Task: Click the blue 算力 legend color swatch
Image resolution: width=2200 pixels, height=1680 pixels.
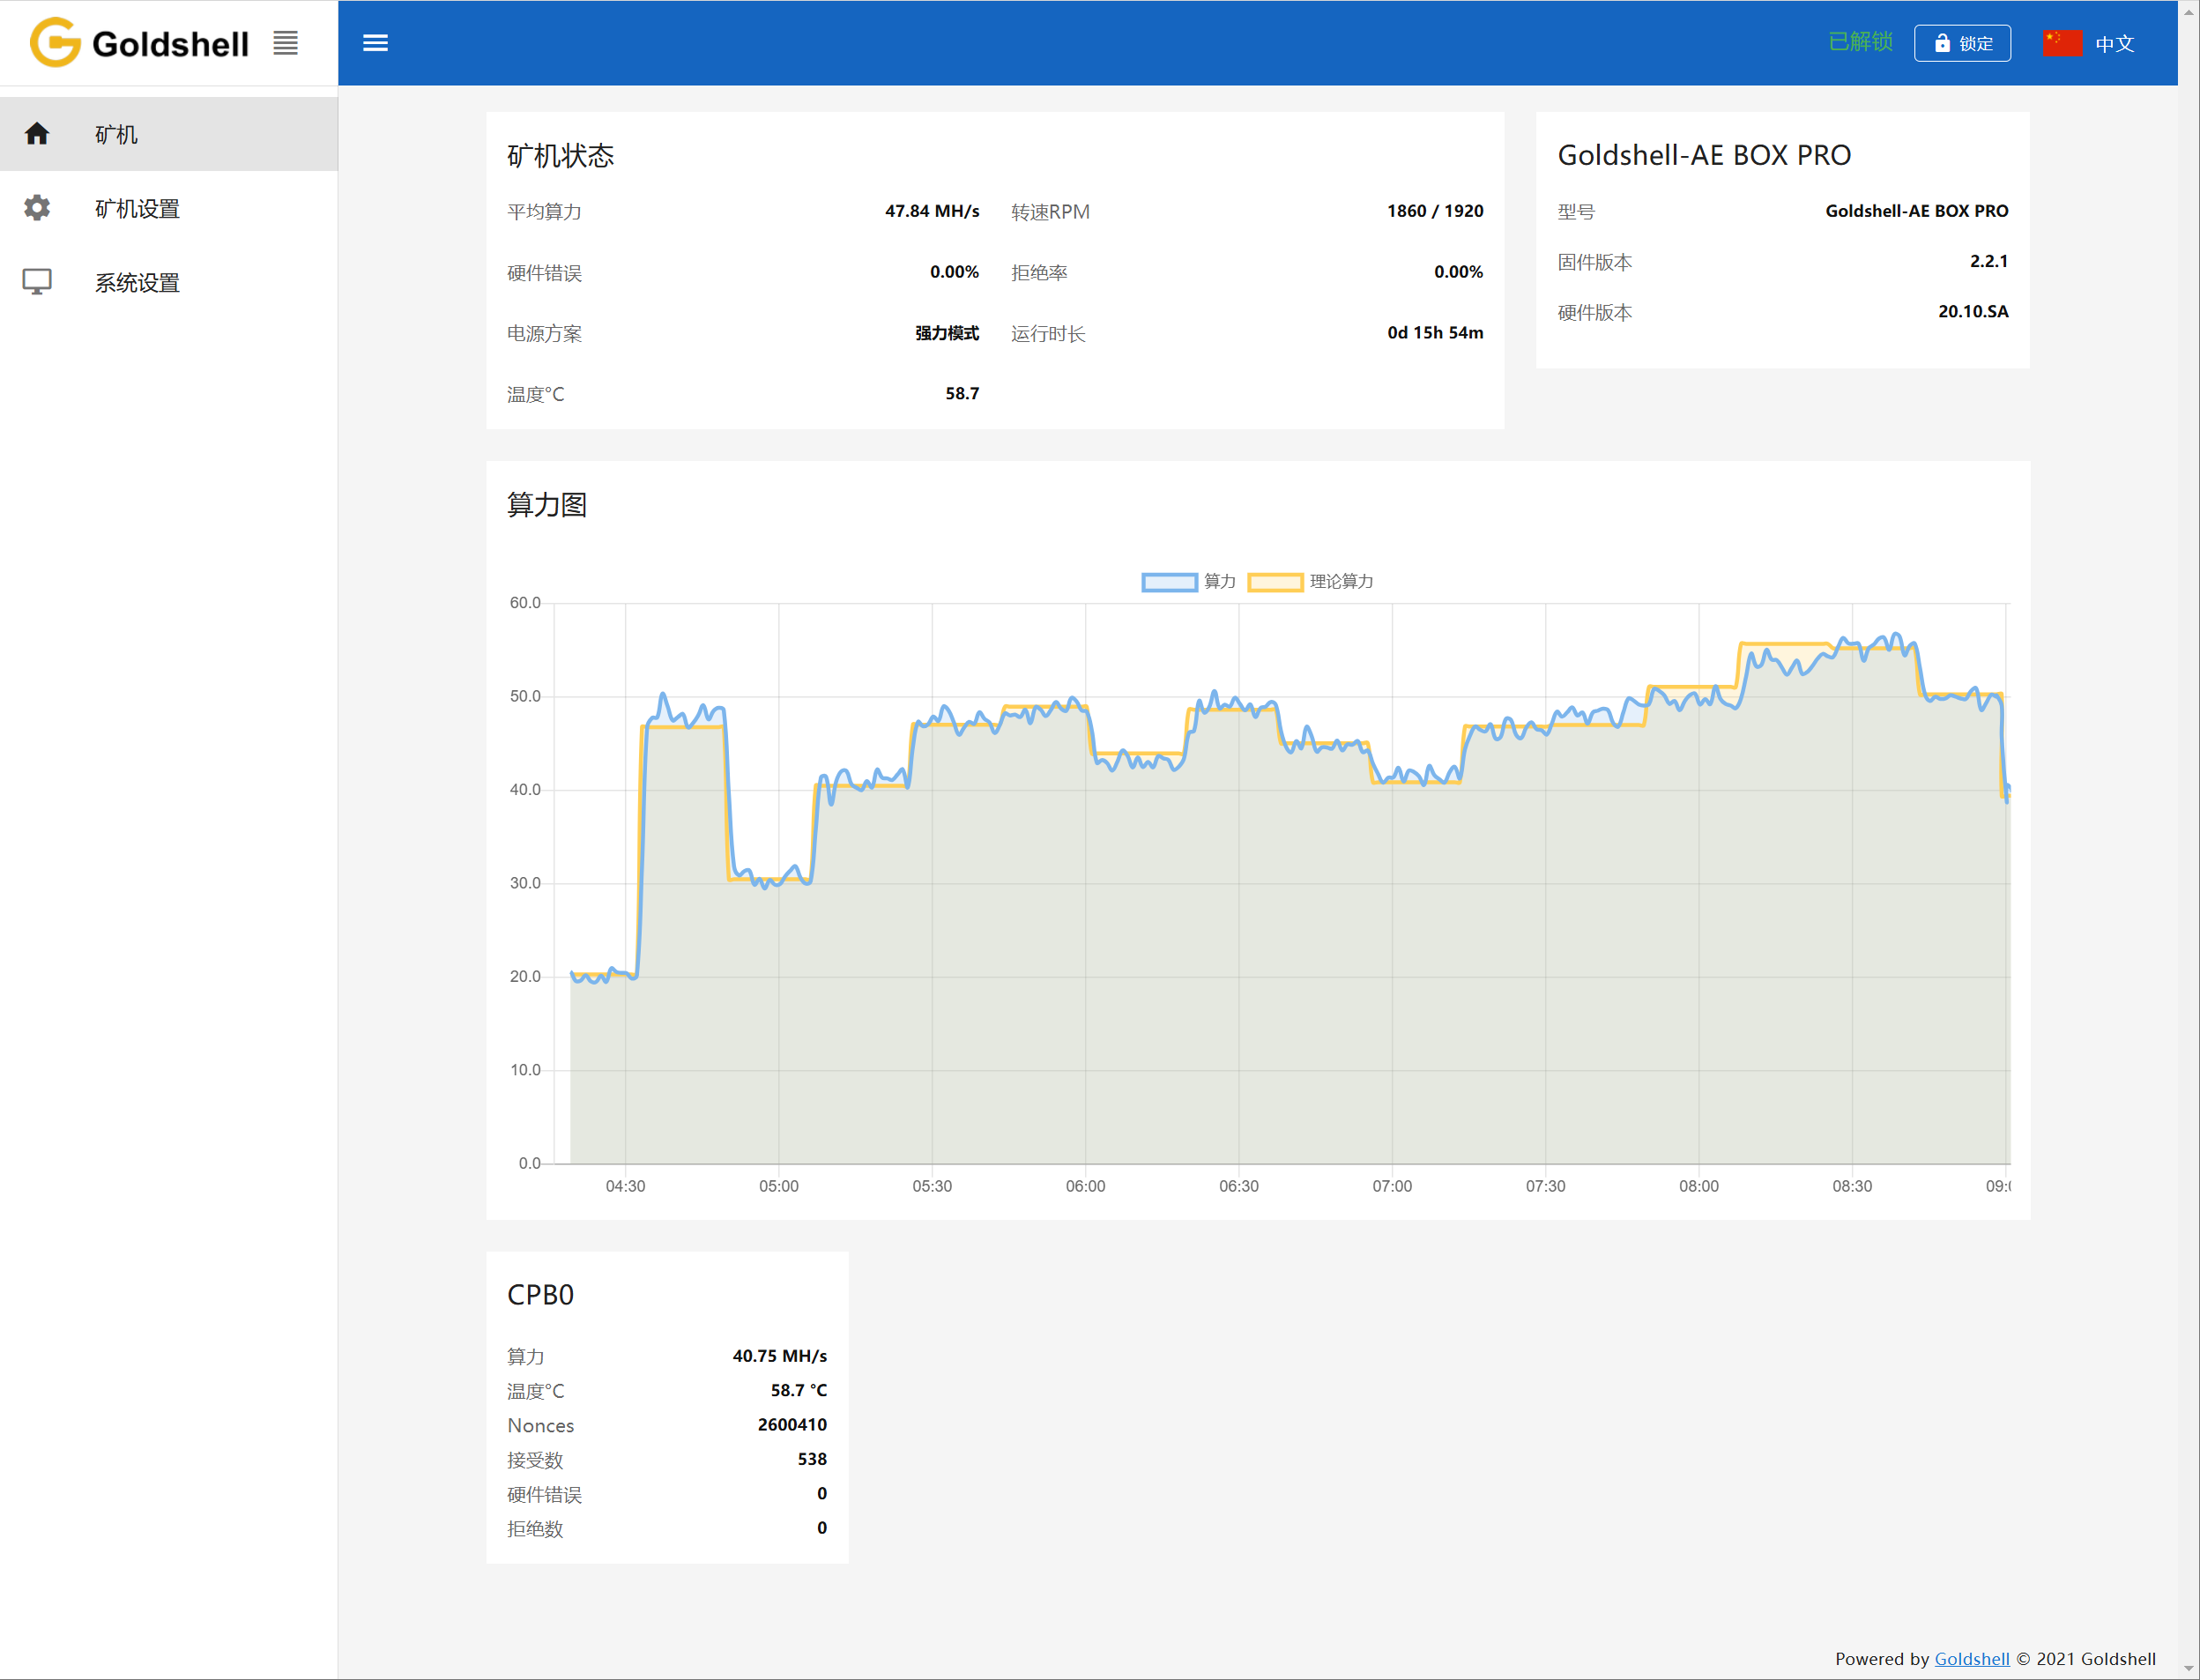Action: 1169,582
